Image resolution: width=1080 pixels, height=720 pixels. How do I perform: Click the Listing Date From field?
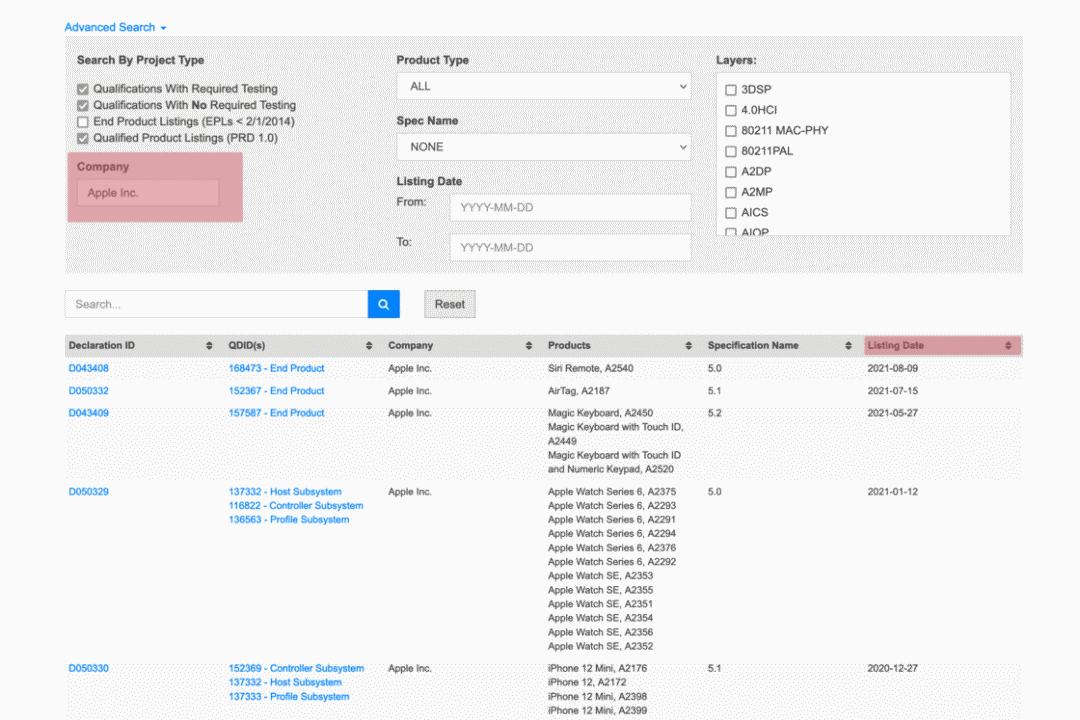(570, 207)
